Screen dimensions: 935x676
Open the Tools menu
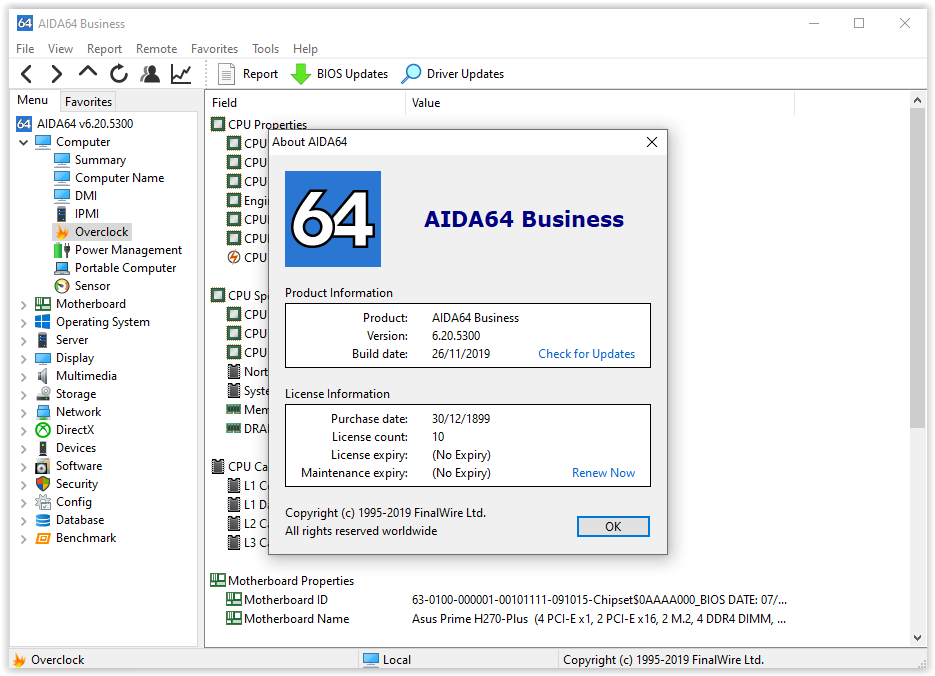tap(265, 49)
